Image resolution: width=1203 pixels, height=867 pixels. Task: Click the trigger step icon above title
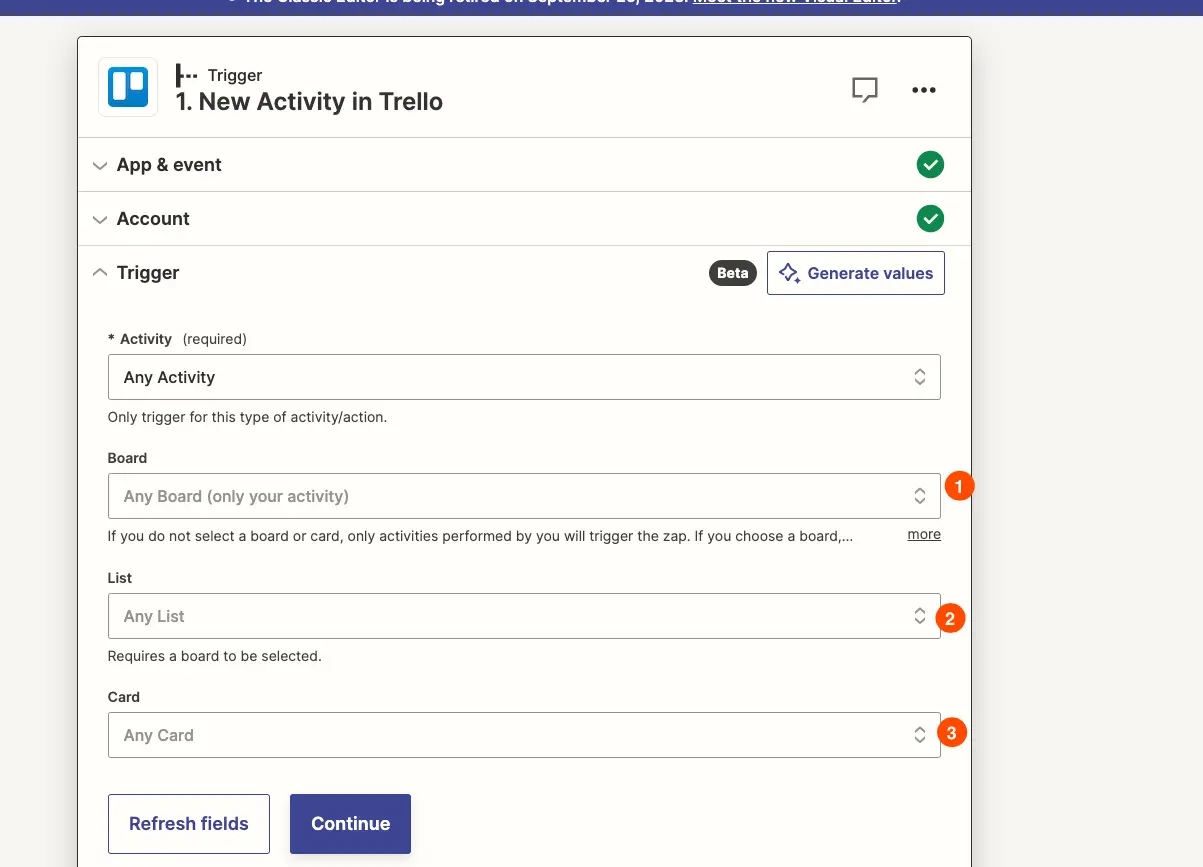point(186,75)
